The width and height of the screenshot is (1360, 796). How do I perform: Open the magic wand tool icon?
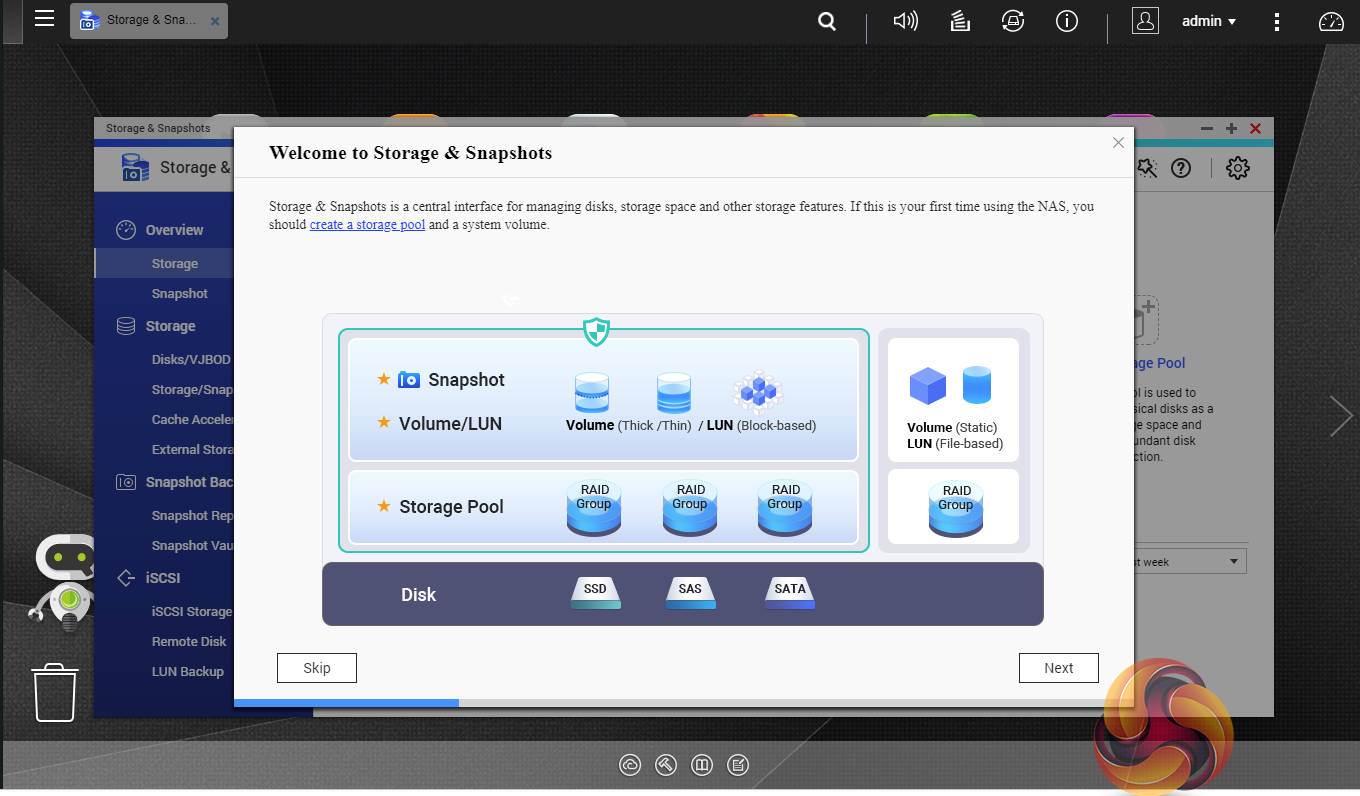click(1146, 168)
